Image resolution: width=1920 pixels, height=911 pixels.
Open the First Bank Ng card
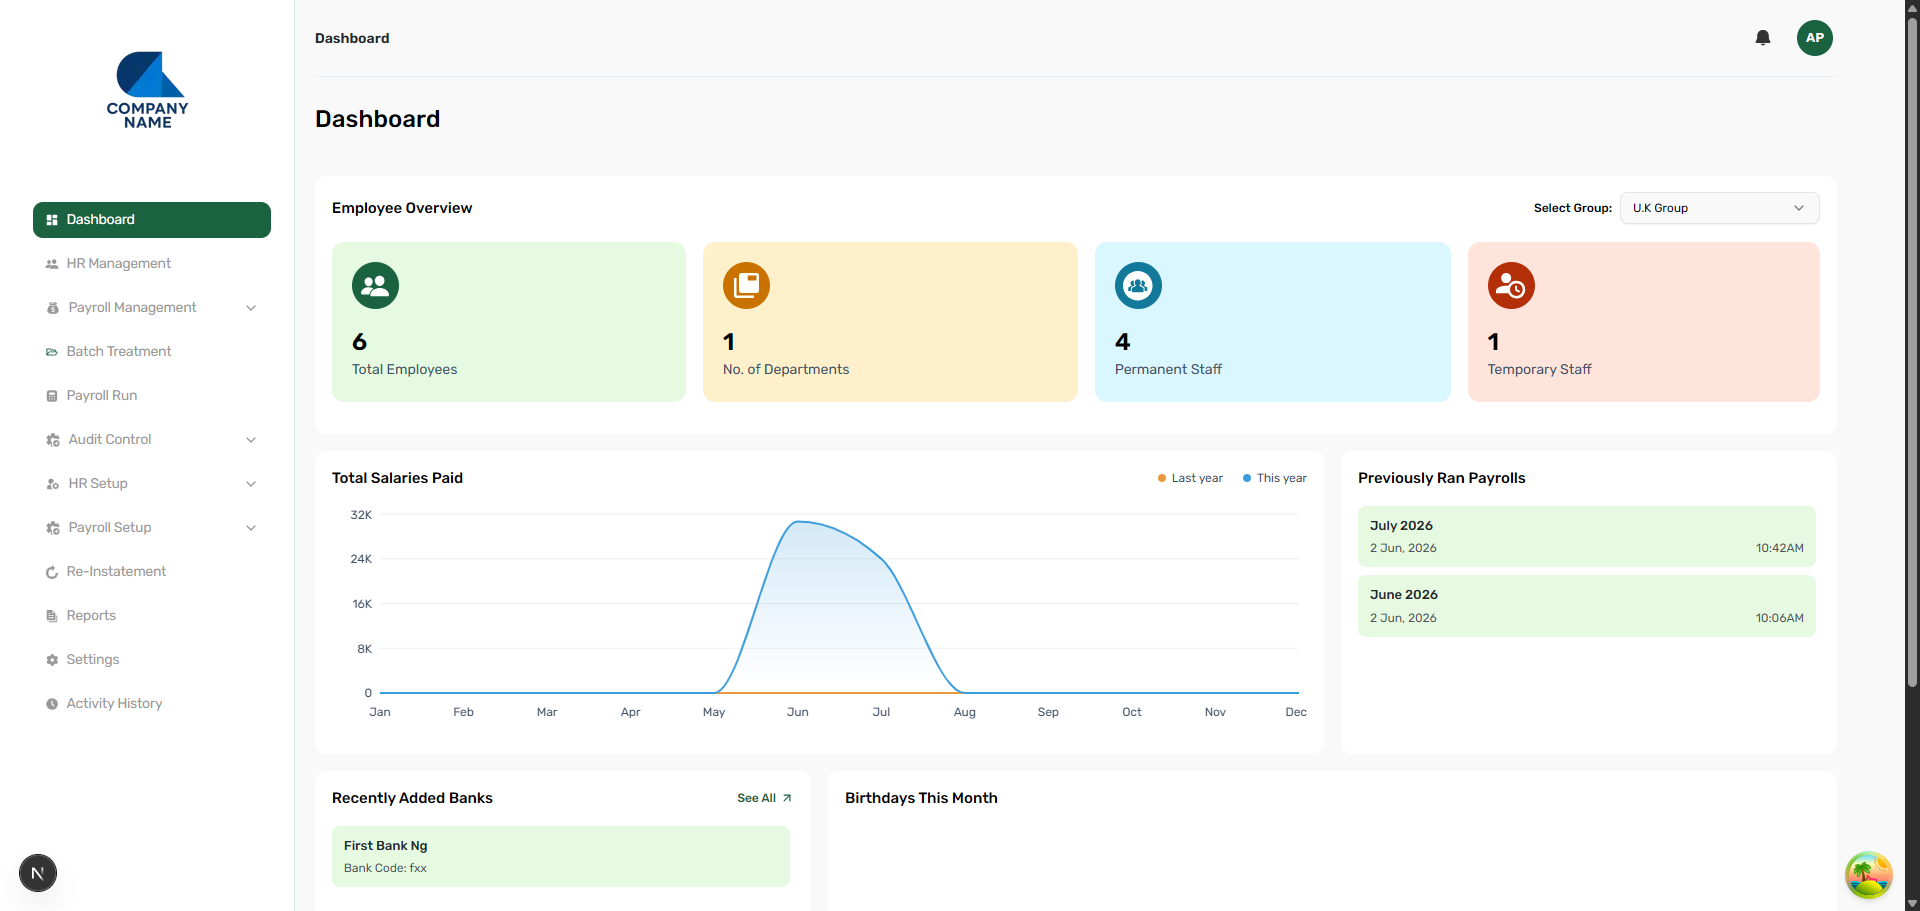pos(561,856)
